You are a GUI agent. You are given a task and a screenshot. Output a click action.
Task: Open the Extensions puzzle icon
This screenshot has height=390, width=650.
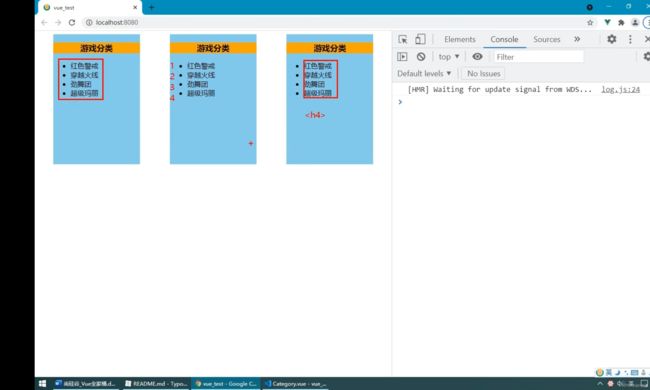[x=621, y=23]
